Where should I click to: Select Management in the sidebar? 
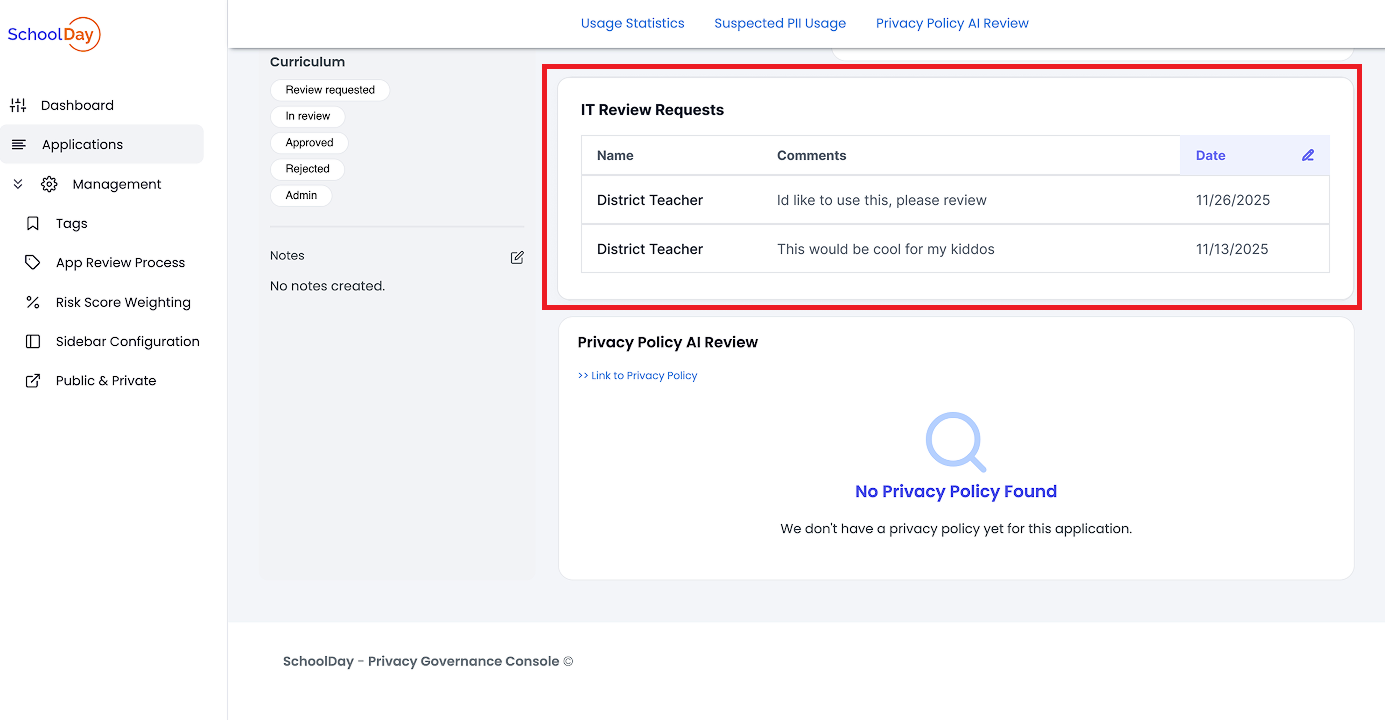(117, 184)
